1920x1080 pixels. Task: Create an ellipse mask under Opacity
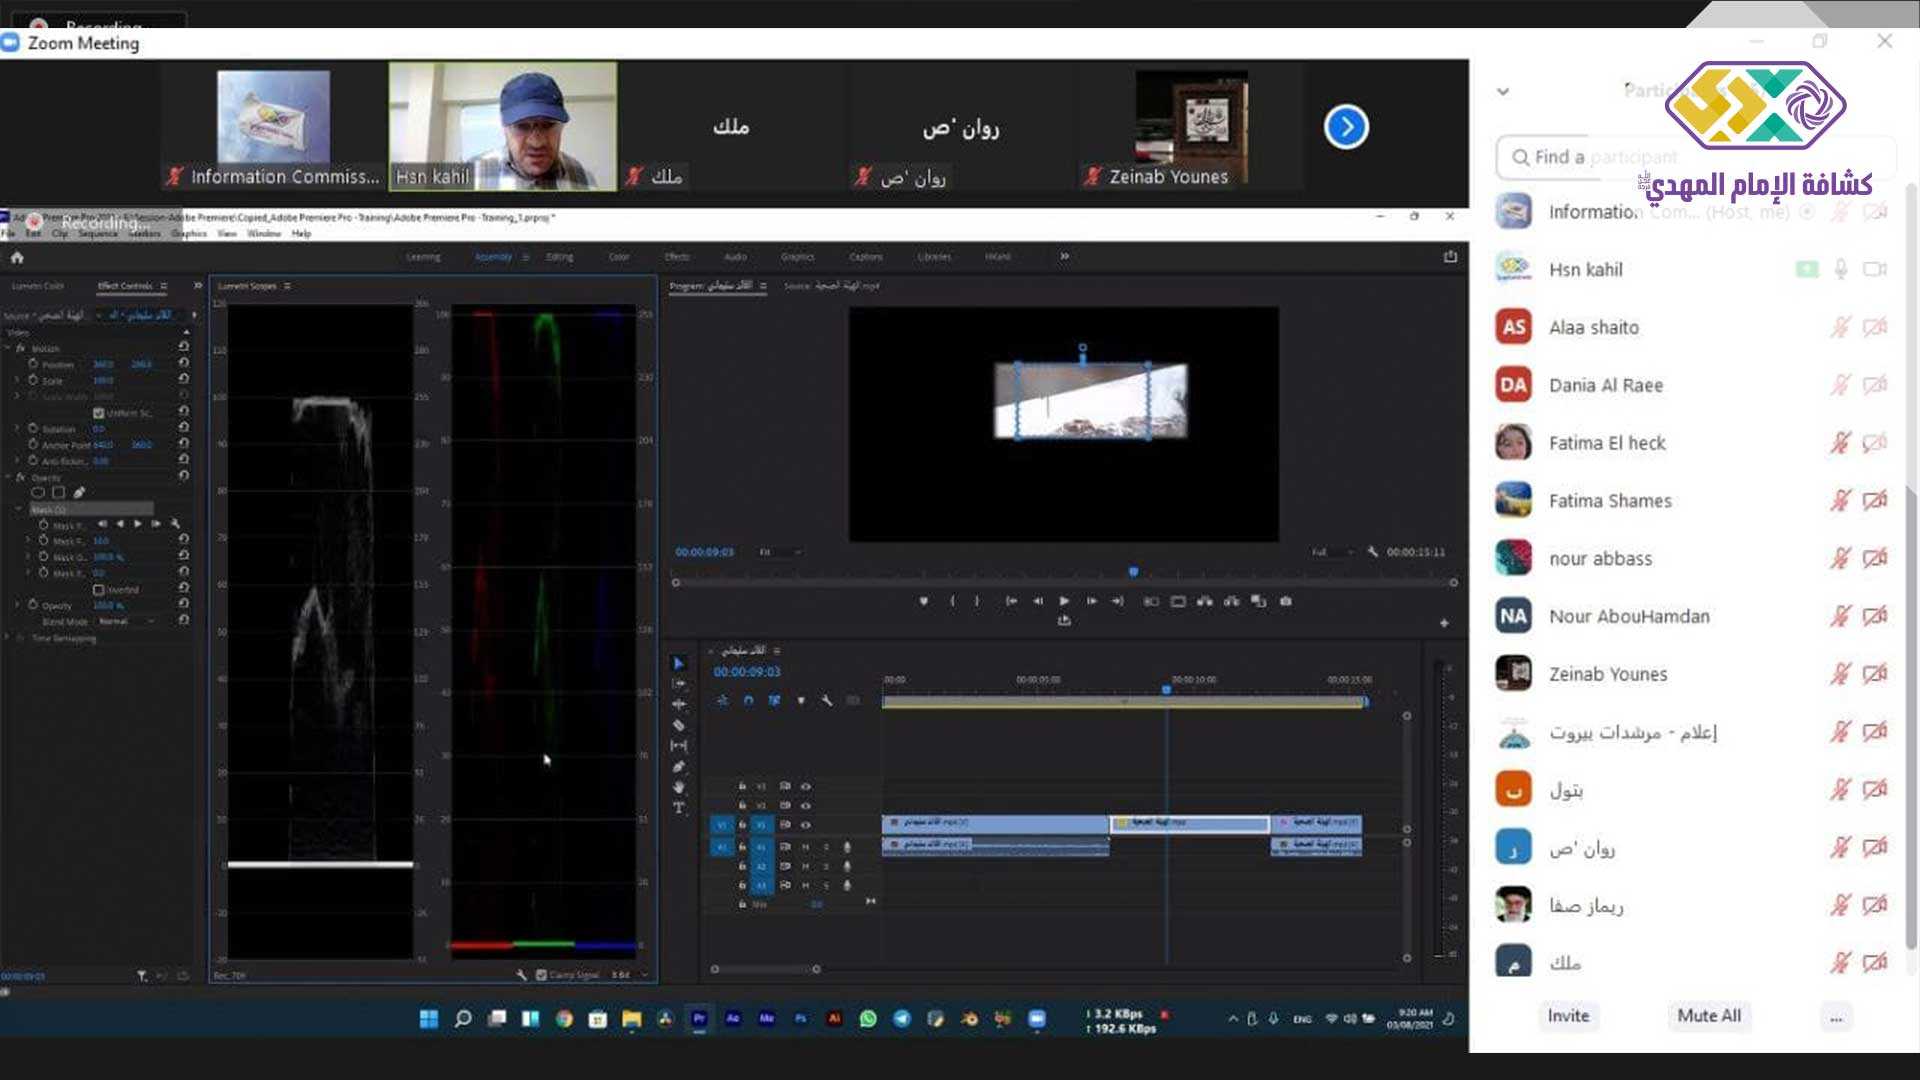[38, 492]
